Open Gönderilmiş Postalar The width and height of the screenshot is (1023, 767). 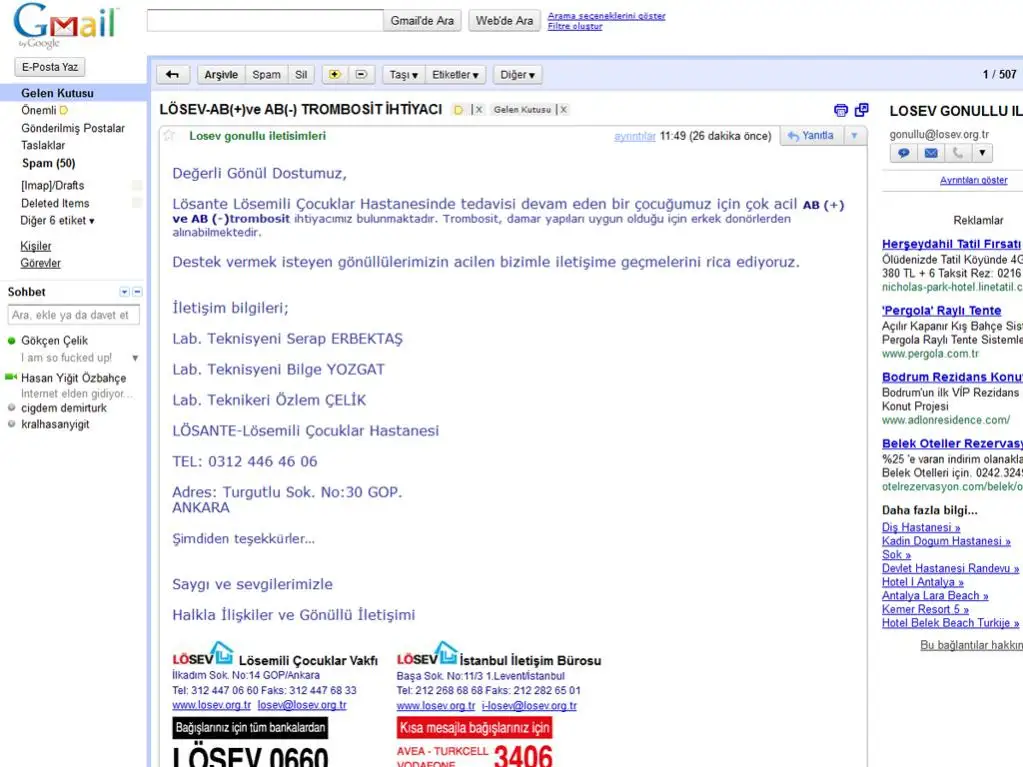pos(72,128)
